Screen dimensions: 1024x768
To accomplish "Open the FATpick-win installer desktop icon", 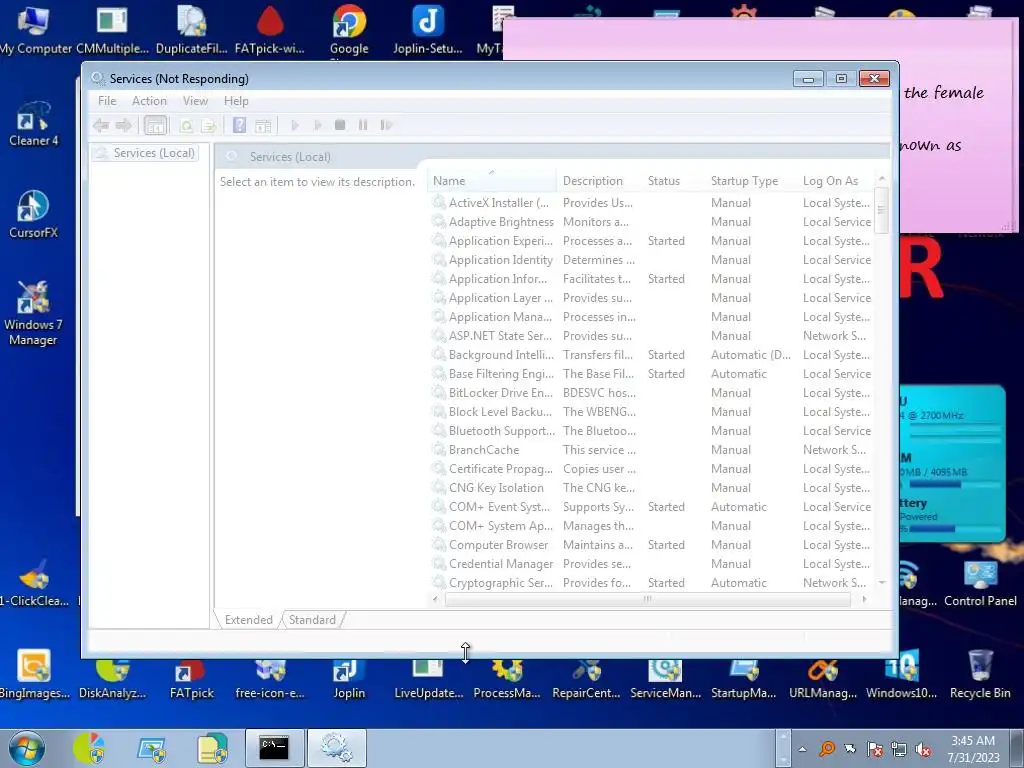I will click(x=270, y=29).
